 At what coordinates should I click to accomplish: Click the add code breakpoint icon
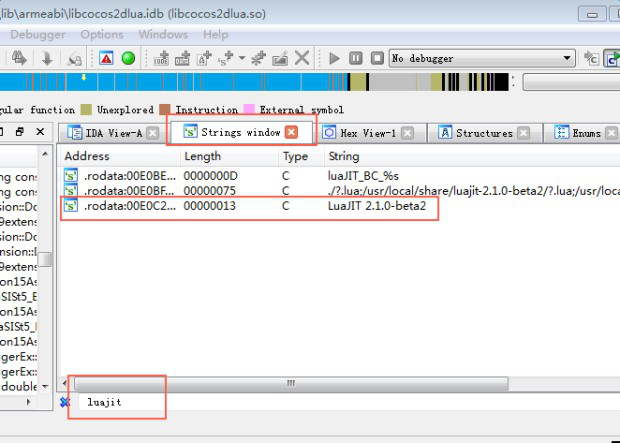point(161,59)
